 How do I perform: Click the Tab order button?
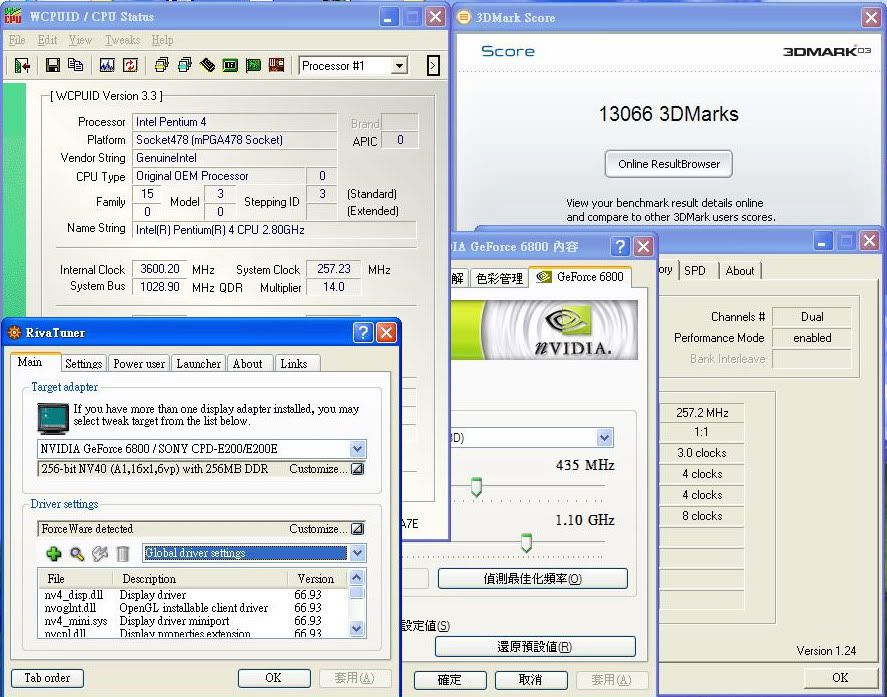[48, 678]
